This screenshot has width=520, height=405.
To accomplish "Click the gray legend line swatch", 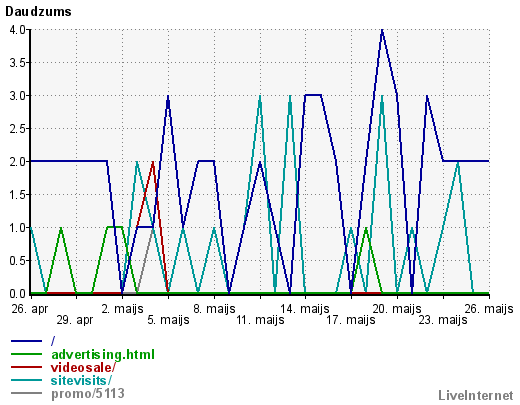I will [x=26, y=393].
